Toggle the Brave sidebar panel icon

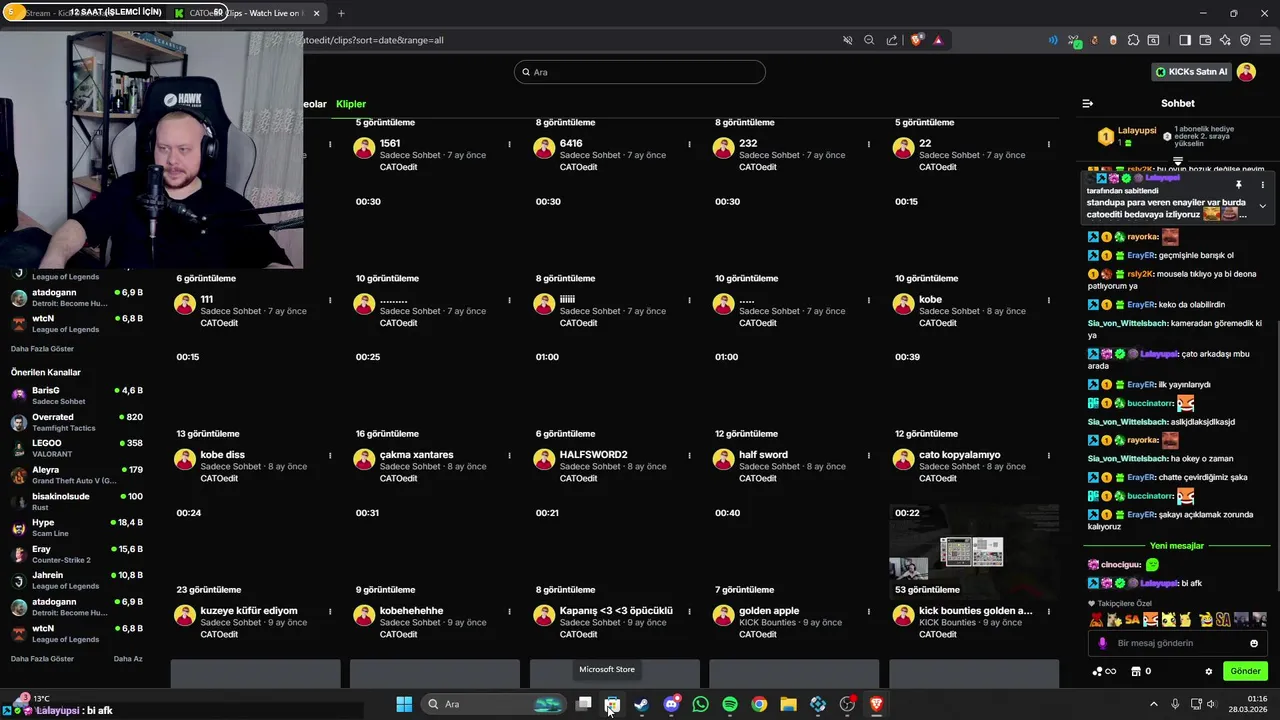click(x=1185, y=40)
